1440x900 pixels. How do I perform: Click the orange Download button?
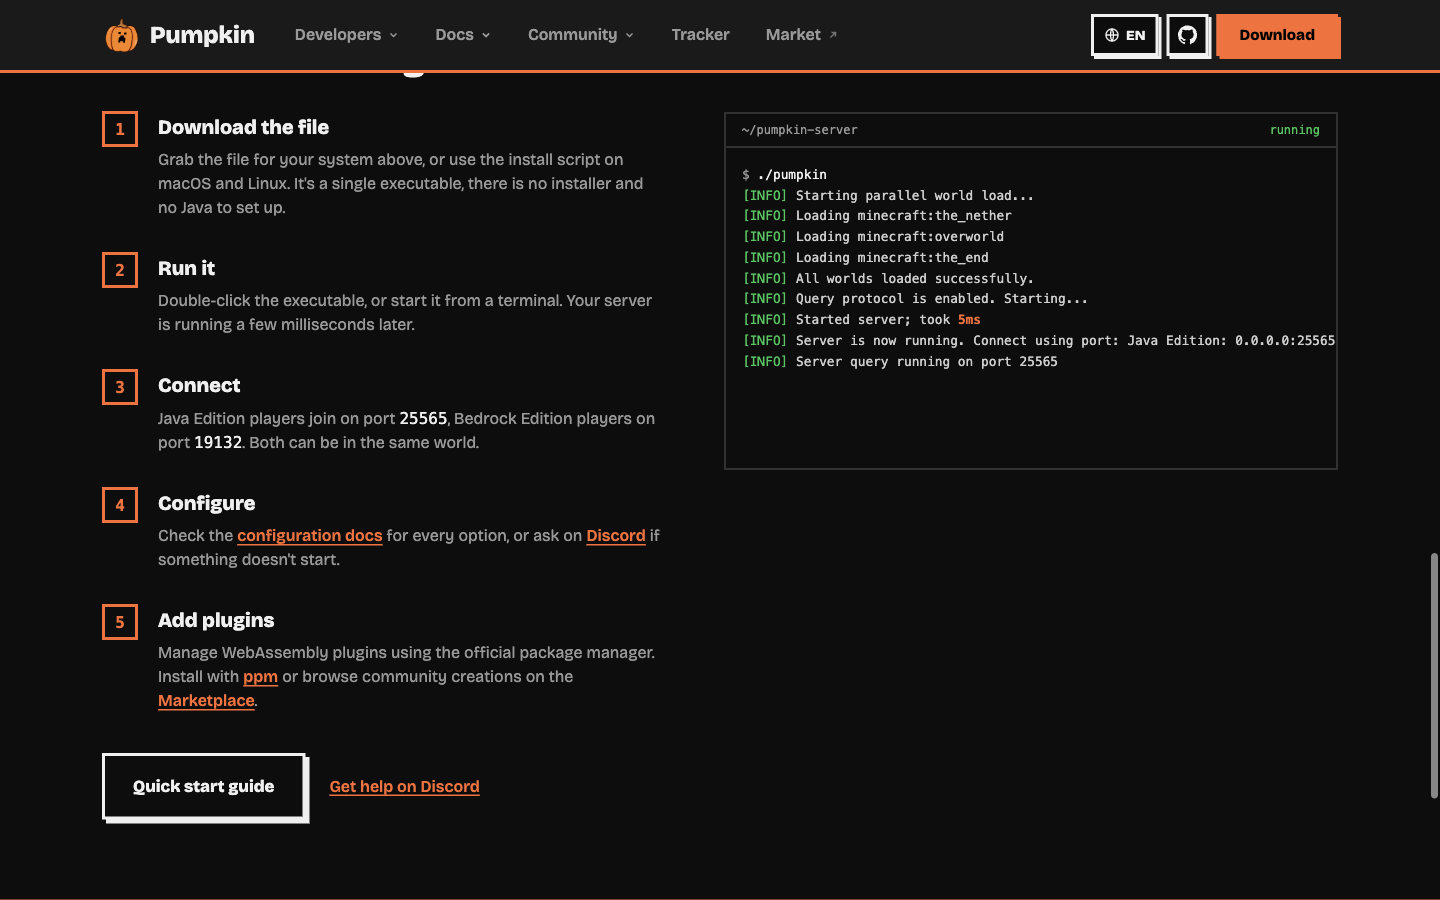tap(1277, 35)
